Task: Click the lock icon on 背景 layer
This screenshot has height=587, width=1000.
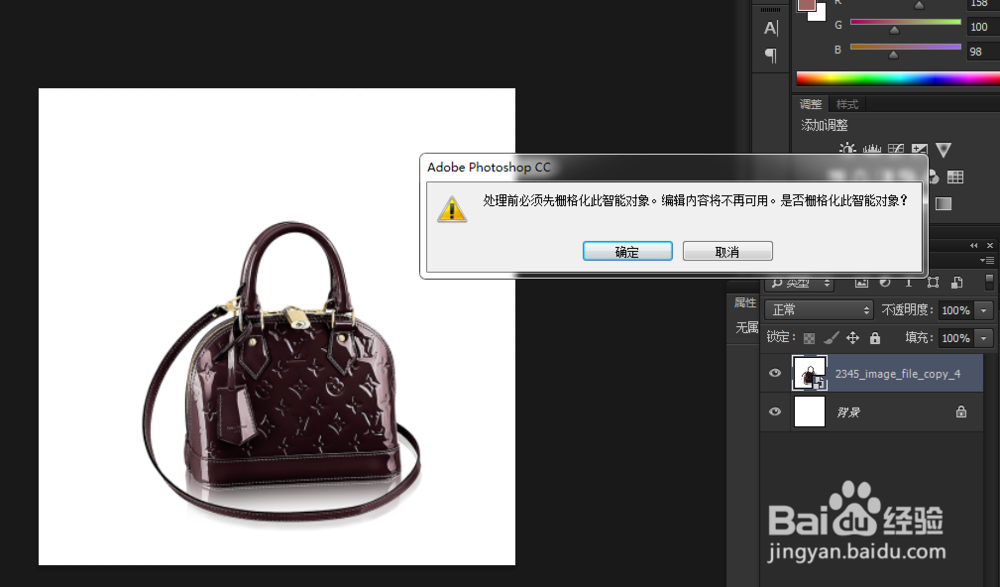Action: 961,412
